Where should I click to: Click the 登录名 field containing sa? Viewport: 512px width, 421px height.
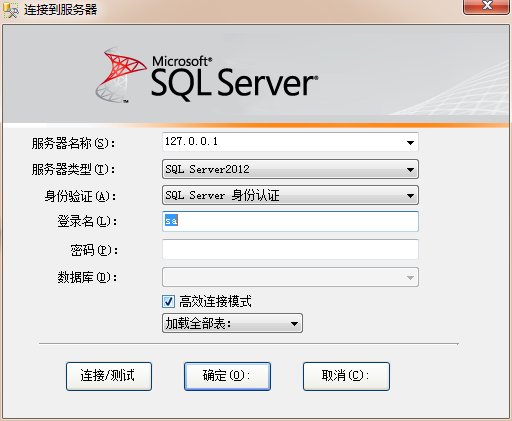coord(290,221)
